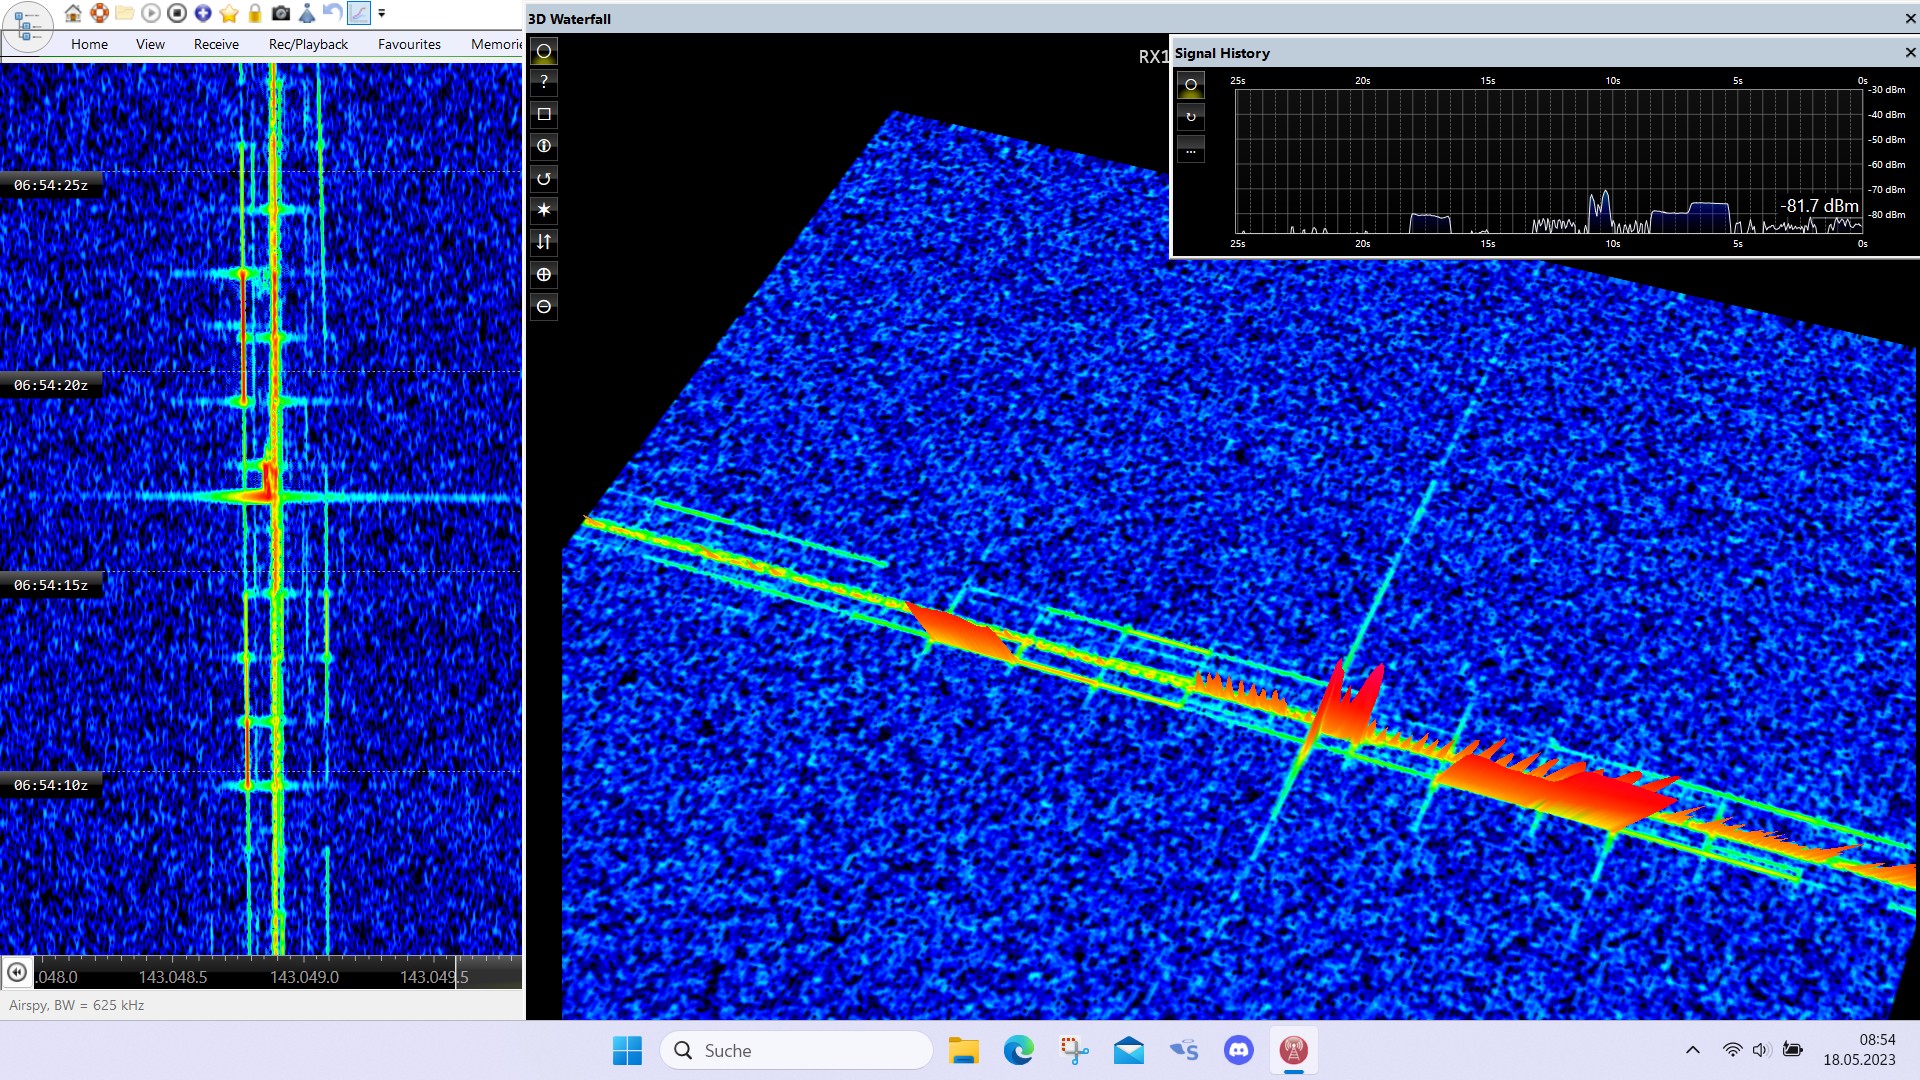Close the 3D Waterfall window

pyautogui.click(x=1910, y=18)
